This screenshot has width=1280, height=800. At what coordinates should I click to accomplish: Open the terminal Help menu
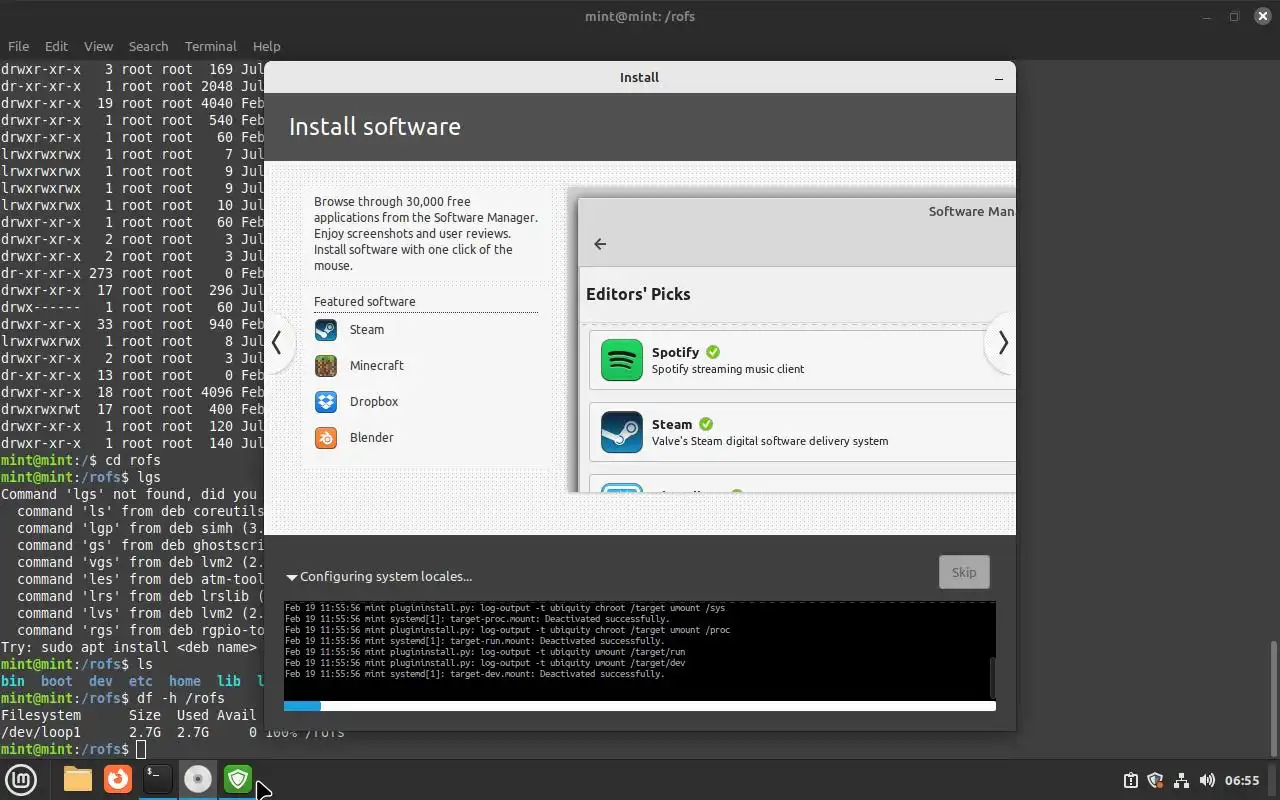(266, 46)
